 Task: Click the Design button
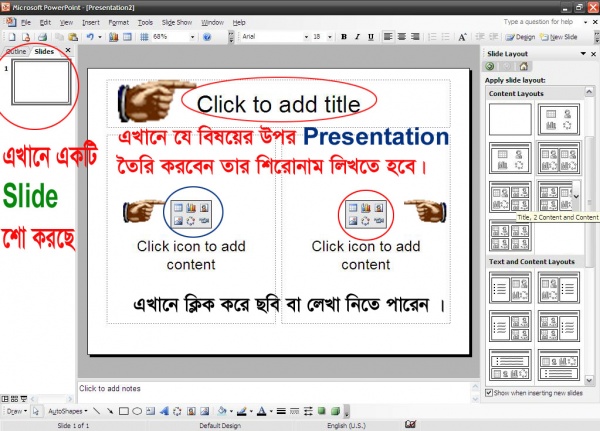coord(520,37)
